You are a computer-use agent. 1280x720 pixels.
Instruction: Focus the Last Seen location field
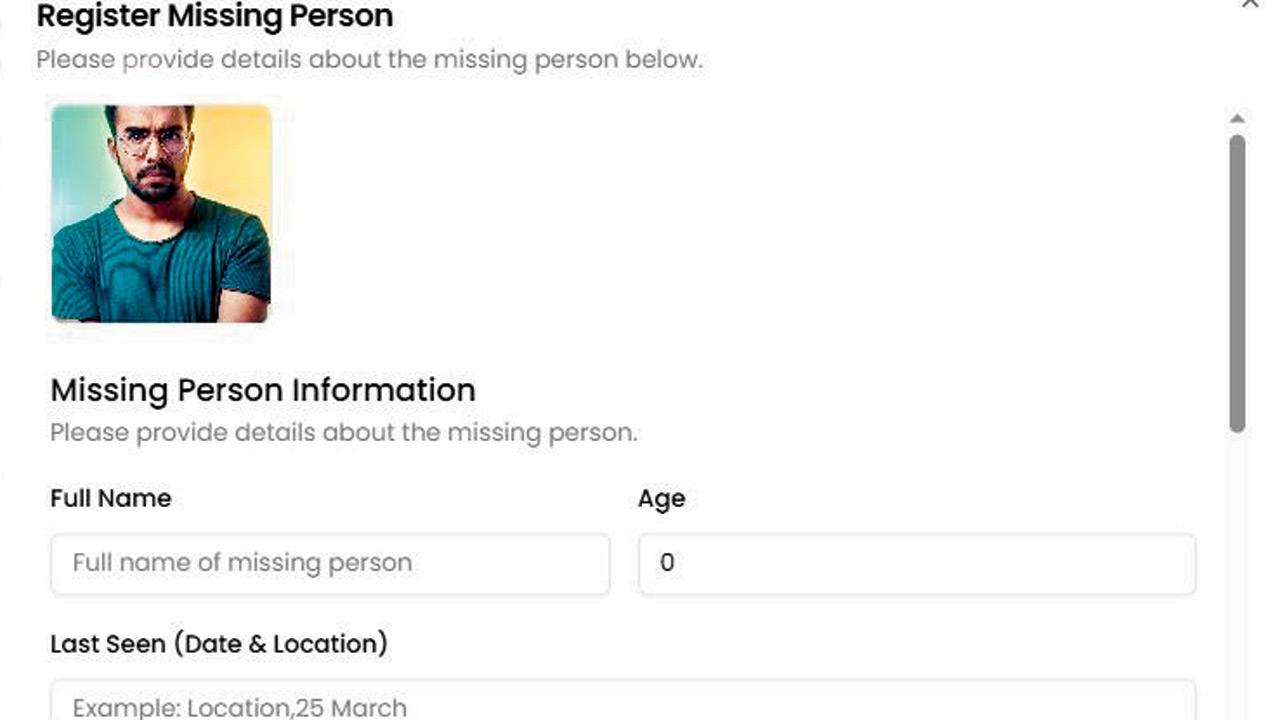click(623, 700)
